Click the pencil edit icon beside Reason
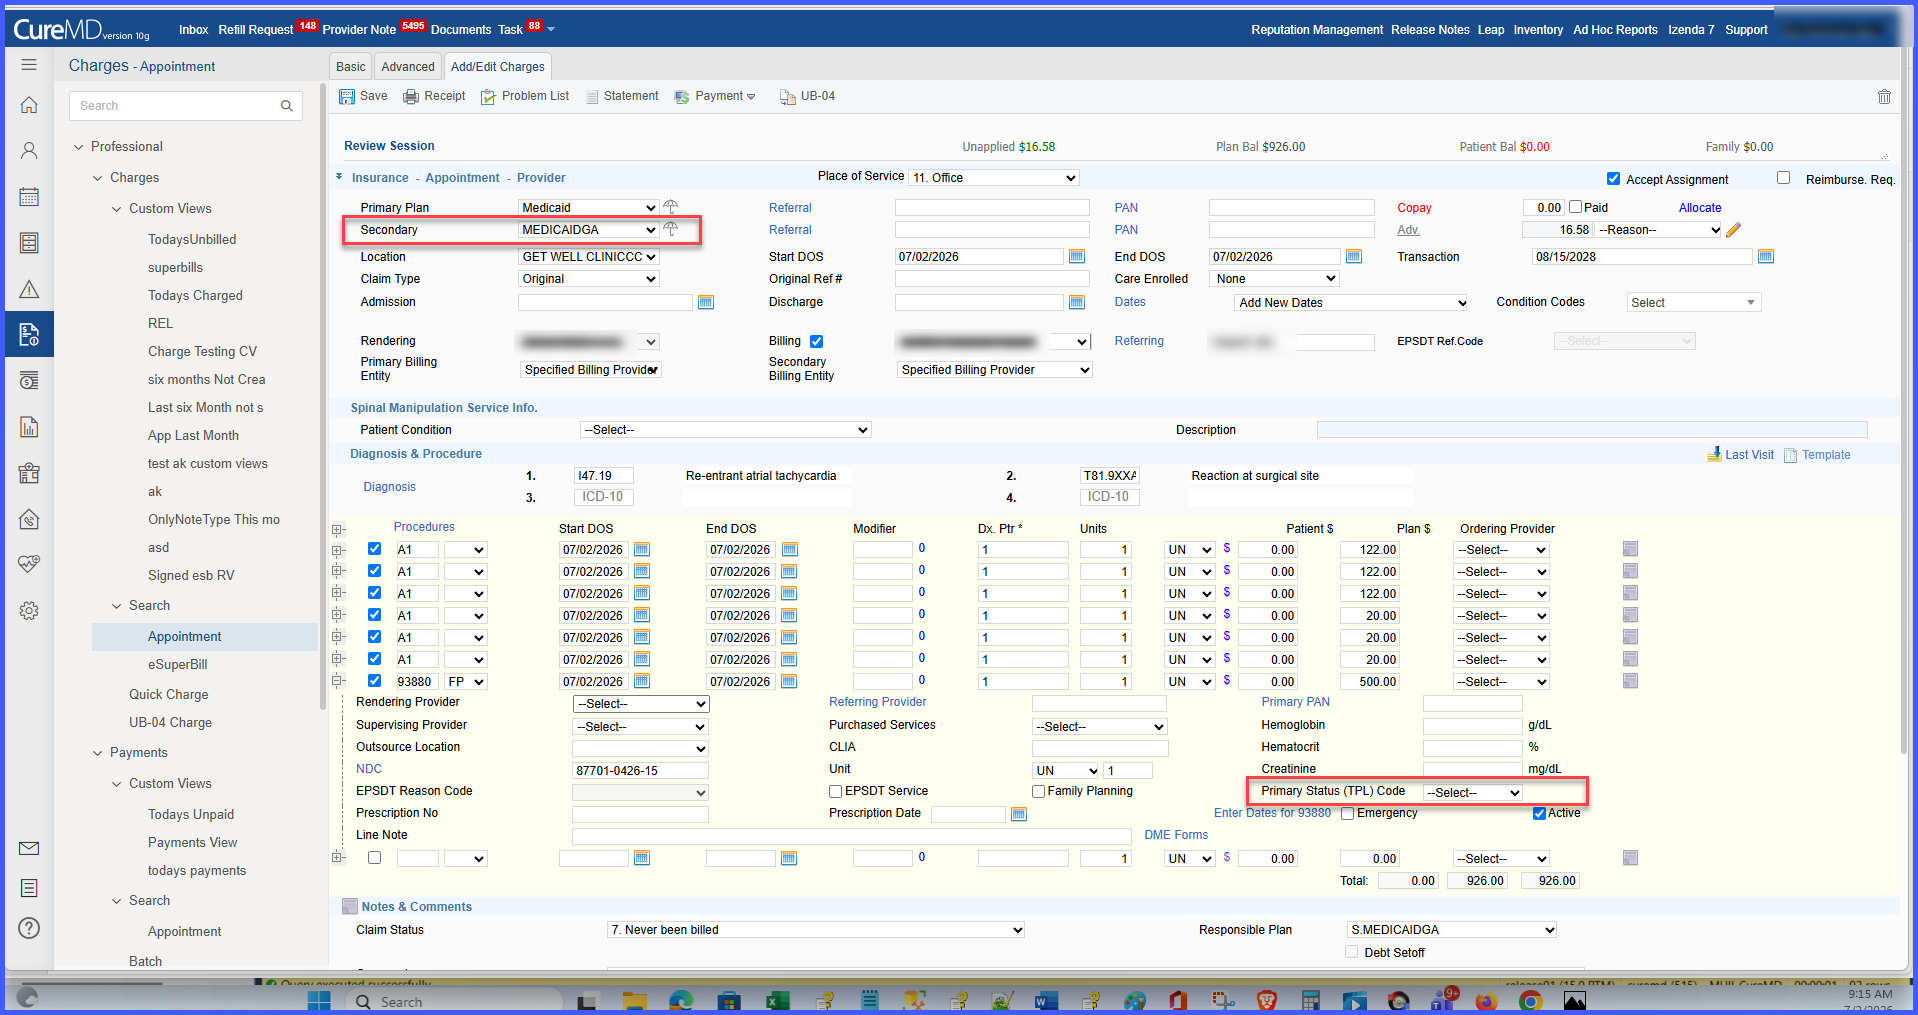 (x=1734, y=230)
